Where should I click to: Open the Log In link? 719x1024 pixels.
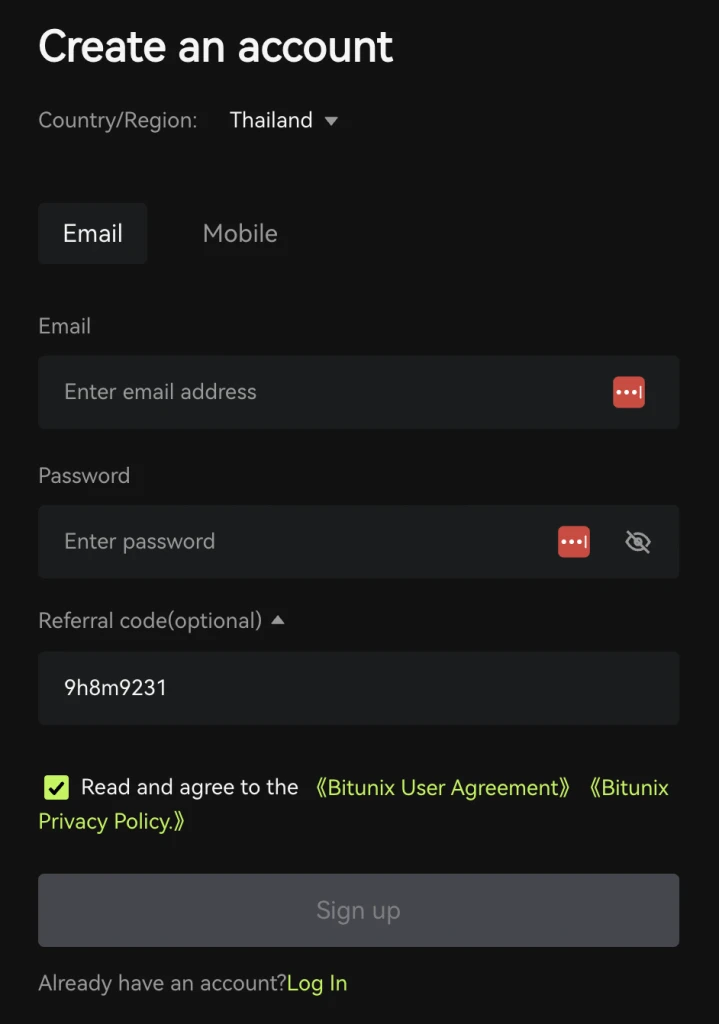(x=317, y=983)
